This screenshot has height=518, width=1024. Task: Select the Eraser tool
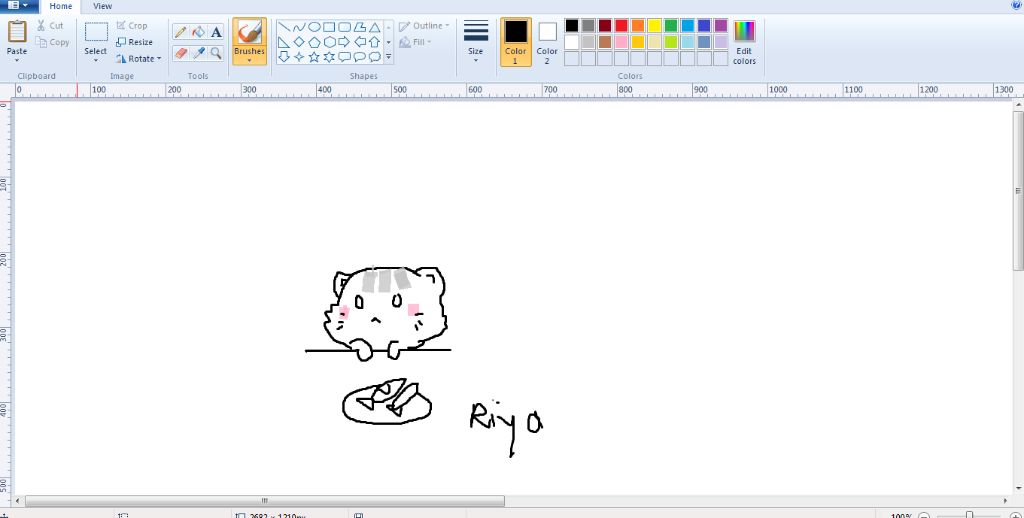point(181,53)
